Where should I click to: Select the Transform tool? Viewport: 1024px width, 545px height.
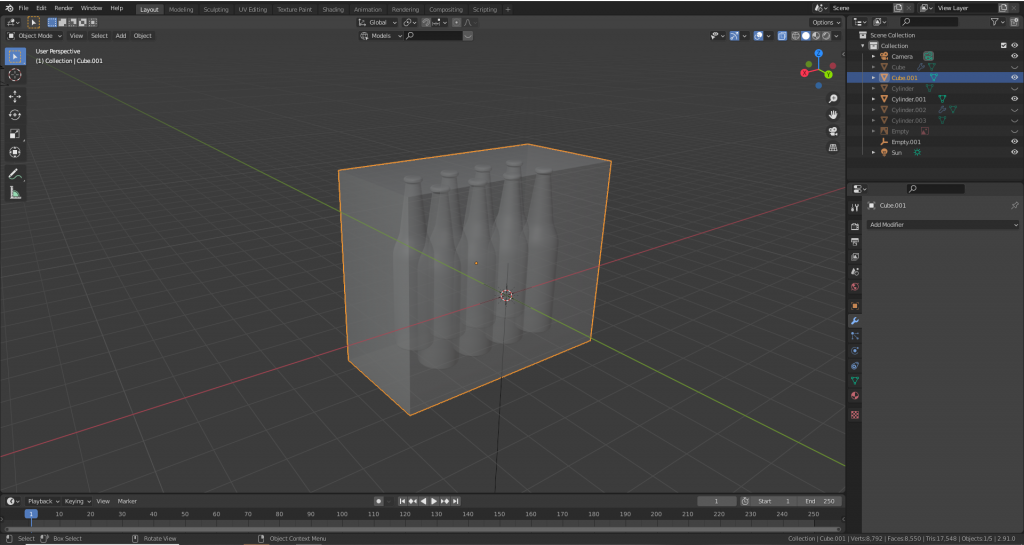pos(15,152)
